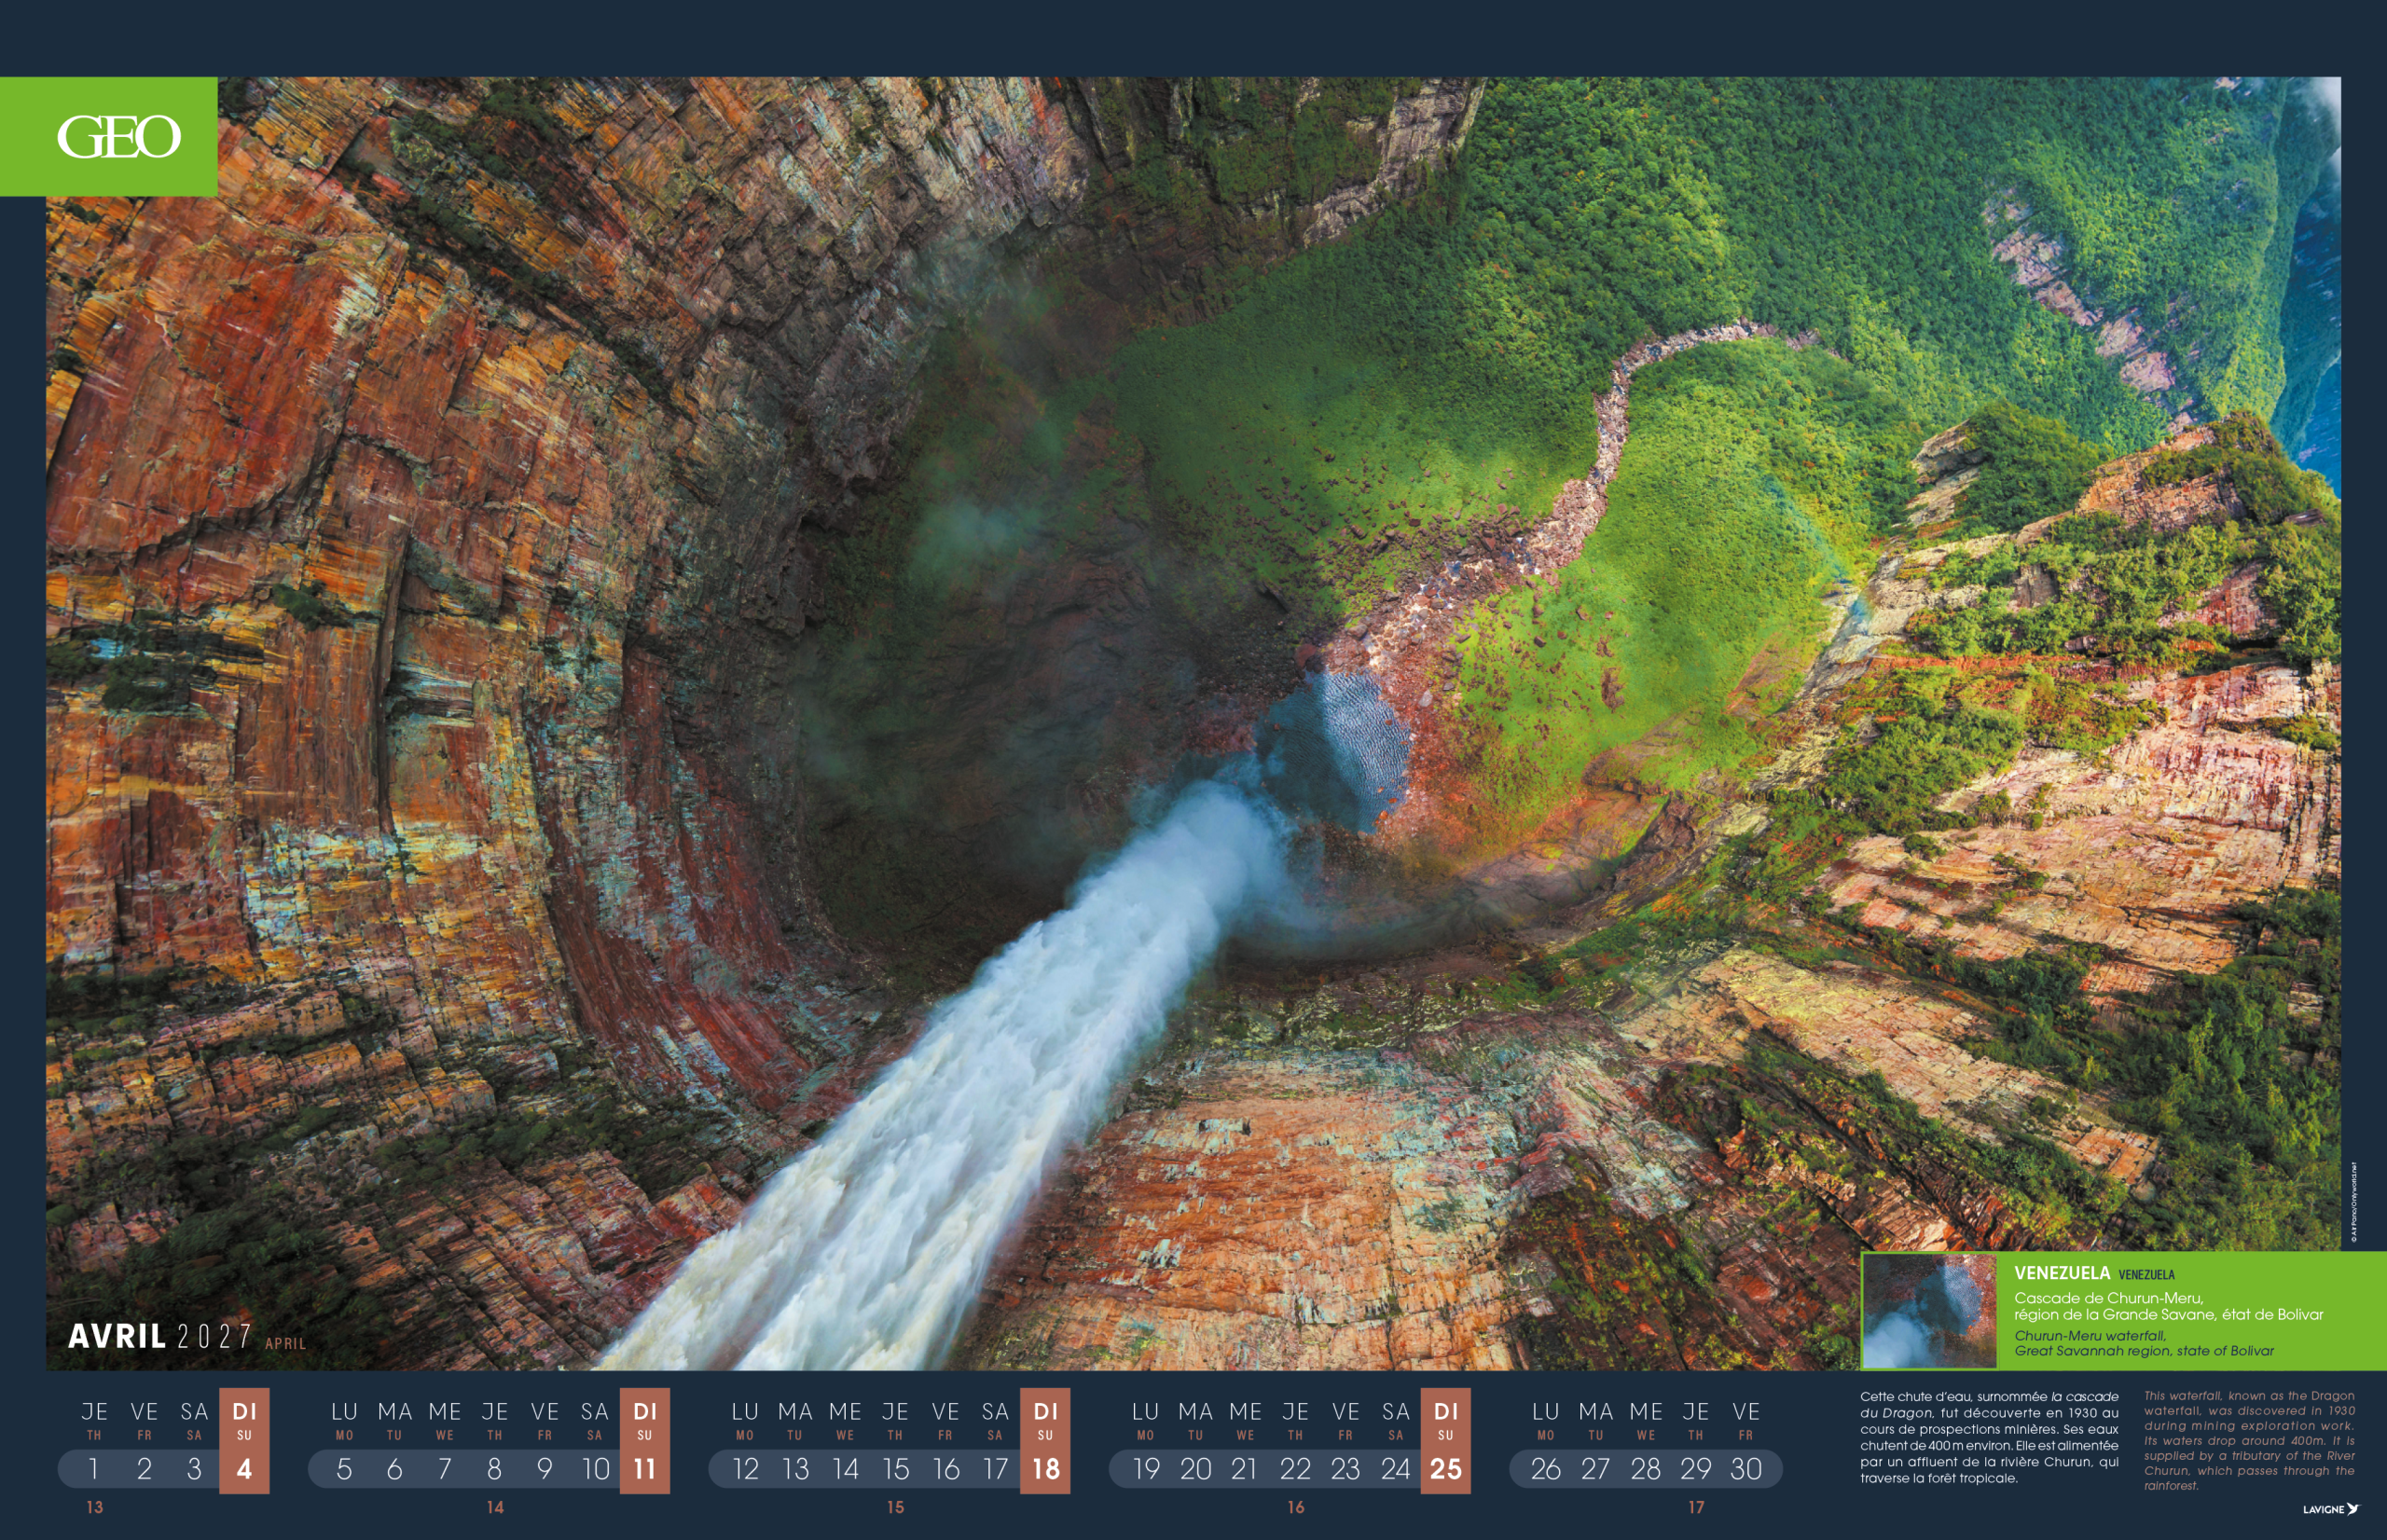Click the VENEZUELA caption heading
Viewport: 2387px width, 1540px height.
tap(2061, 1273)
